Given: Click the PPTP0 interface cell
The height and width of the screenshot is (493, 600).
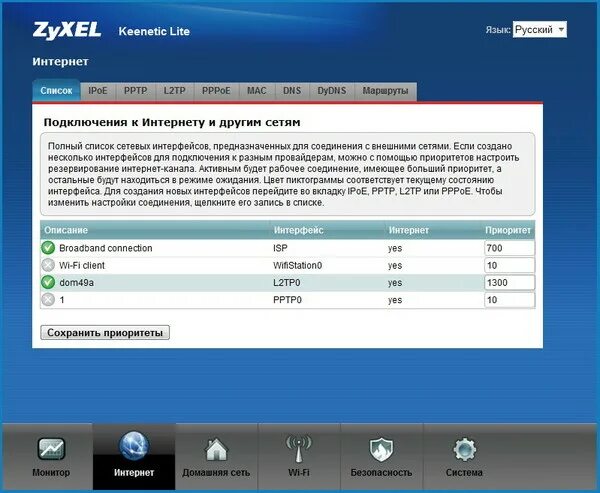Looking at the screenshot, I should click(x=287, y=300).
